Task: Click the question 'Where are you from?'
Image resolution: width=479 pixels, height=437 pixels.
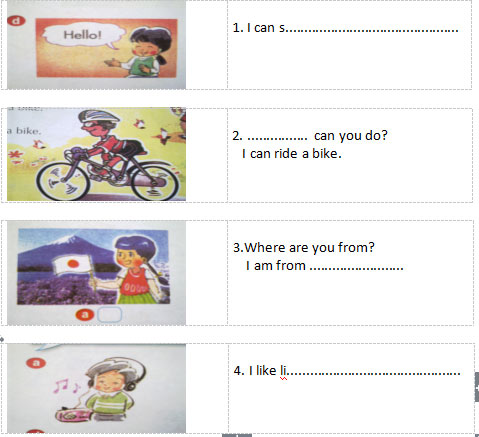Action: pyautogui.click(x=309, y=248)
